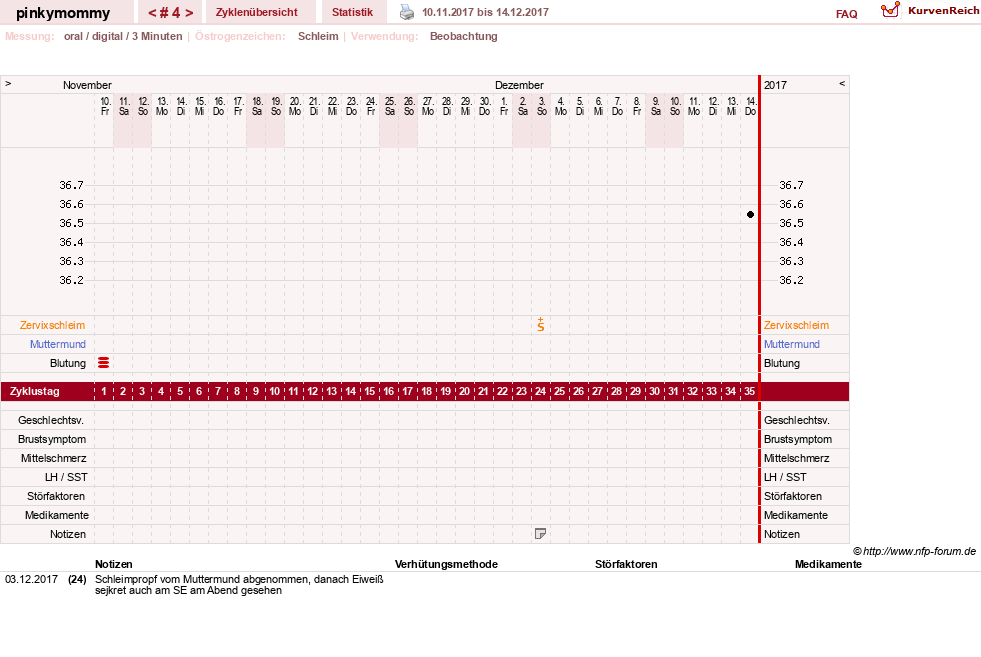Open the KurvenReich logo link

[930, 11]
